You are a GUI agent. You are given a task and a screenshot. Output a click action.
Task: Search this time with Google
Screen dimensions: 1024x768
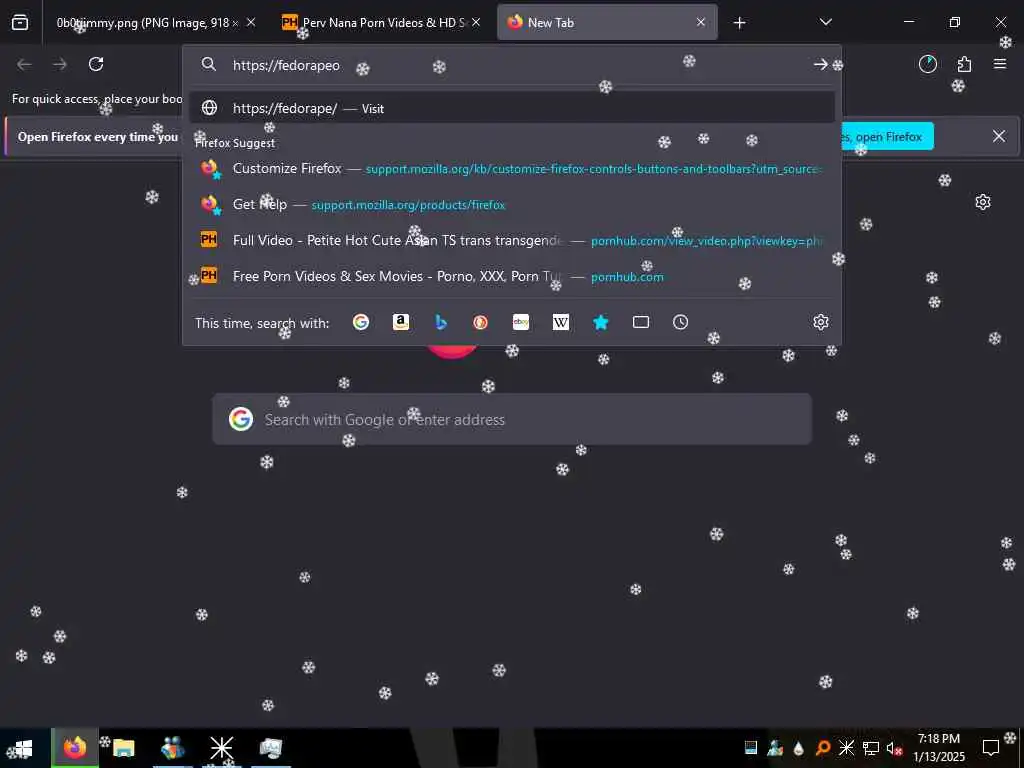tap(360, 322)
